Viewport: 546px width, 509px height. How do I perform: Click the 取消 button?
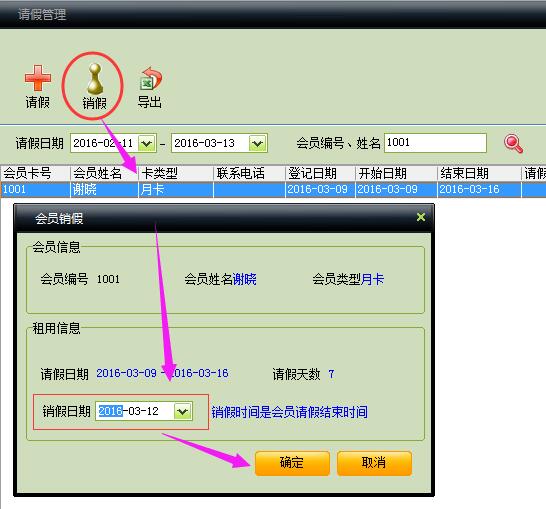[374, 463]
